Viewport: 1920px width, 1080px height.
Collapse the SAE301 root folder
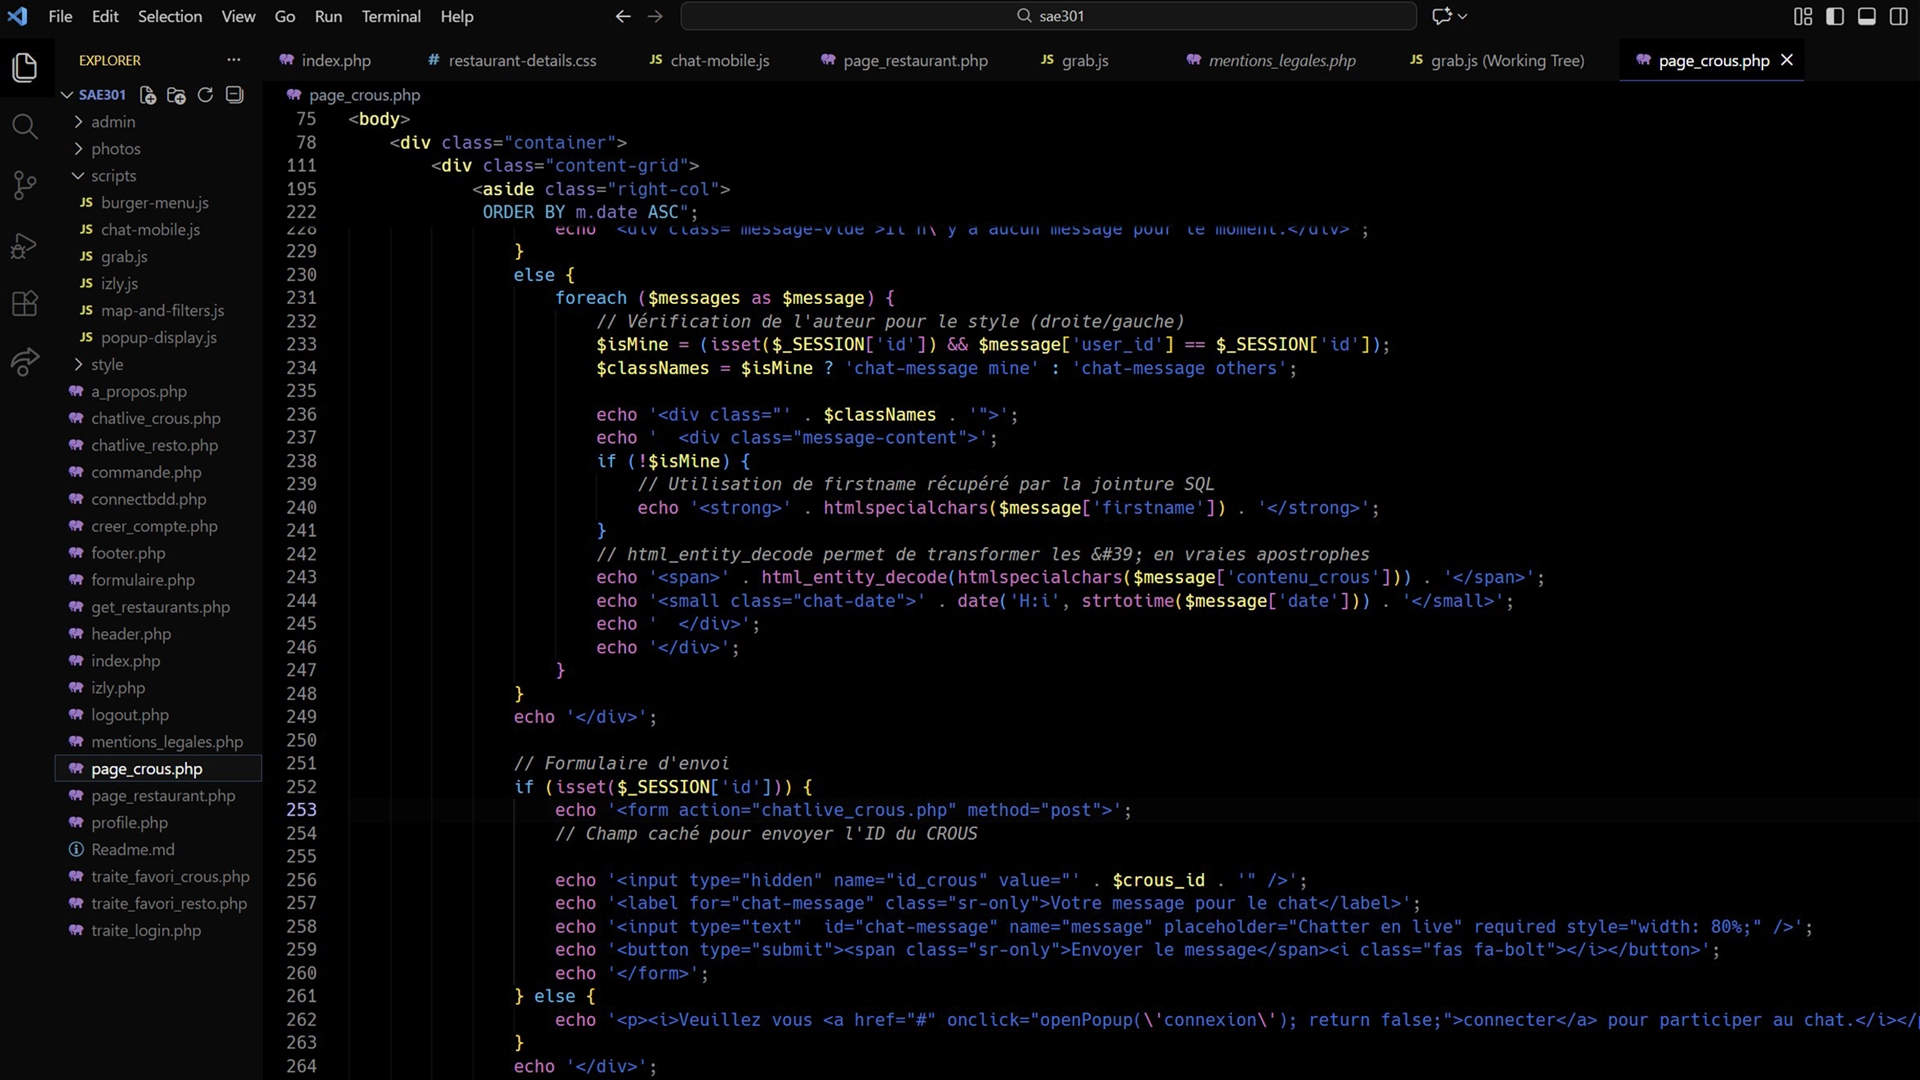(x=67, y=95)
